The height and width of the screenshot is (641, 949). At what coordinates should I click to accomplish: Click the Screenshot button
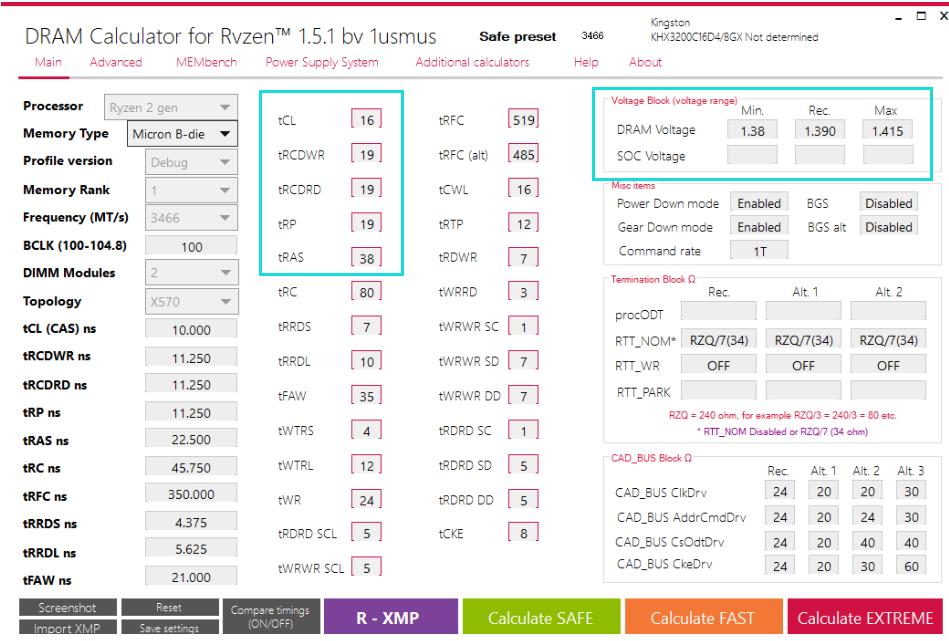coord(68,607)
